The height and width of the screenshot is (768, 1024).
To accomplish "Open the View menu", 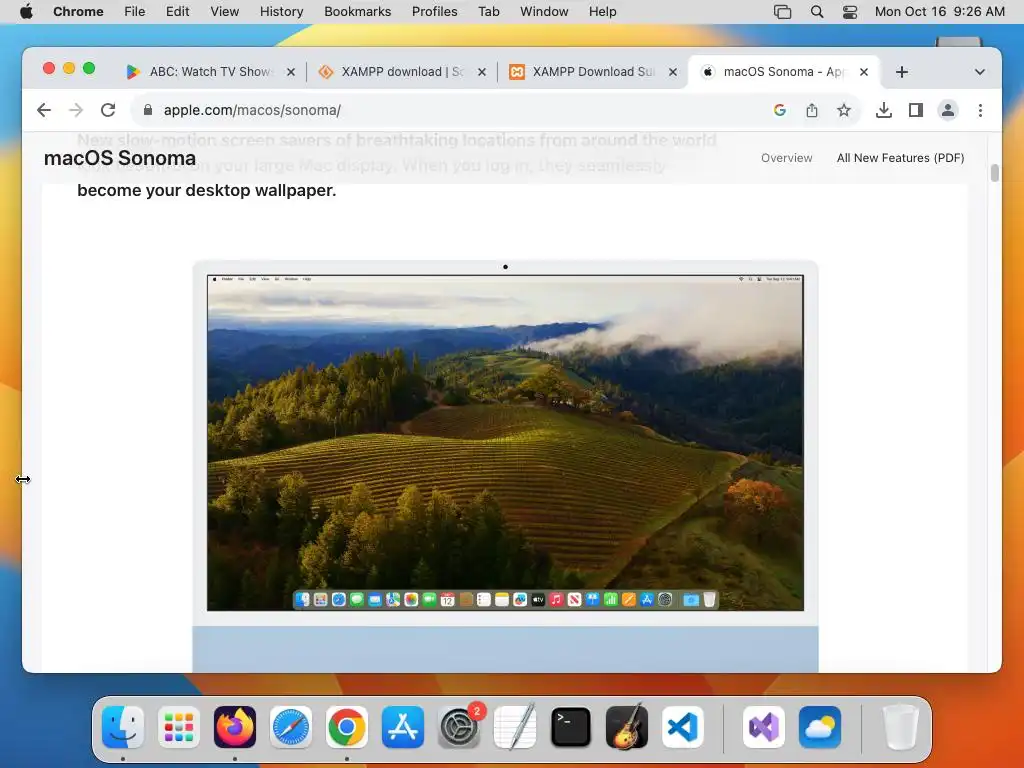I will [x=224, y=12].
